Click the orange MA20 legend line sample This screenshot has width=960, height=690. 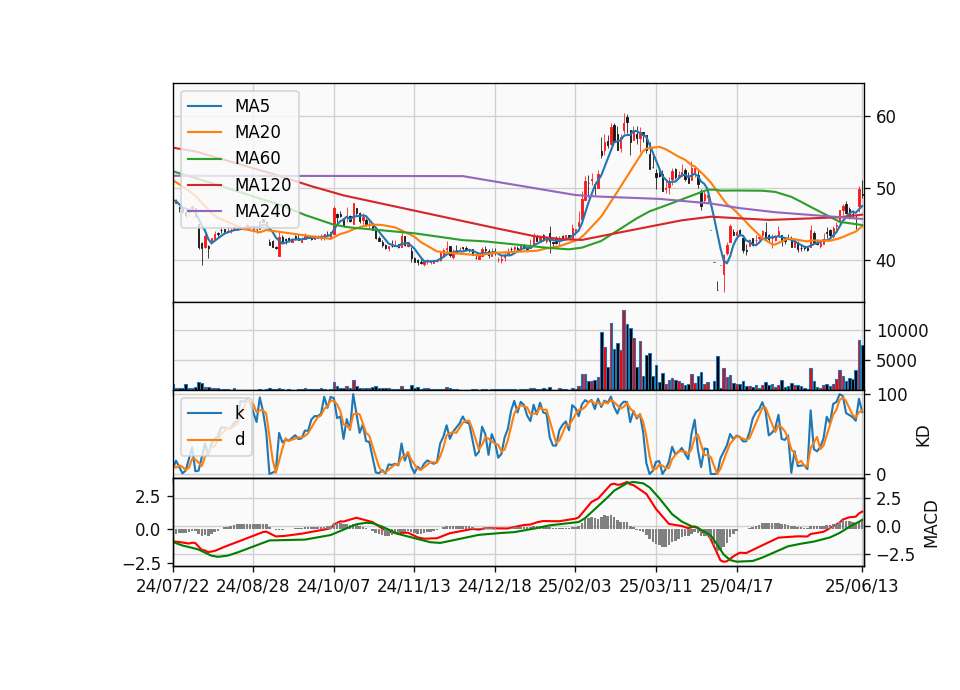click(x=204, y=132)
